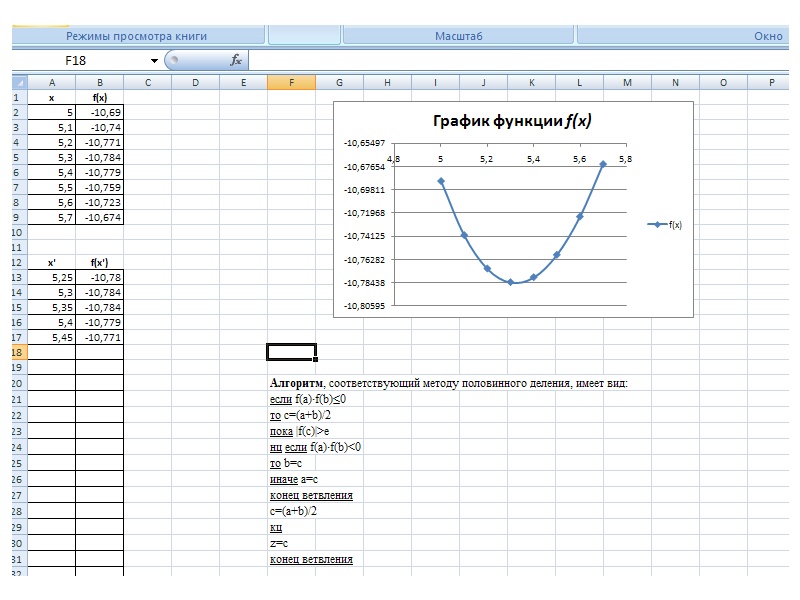Click the f(x) legend marker in chart
The width and height of the screenshot is (800, 600).
point(657,225)
